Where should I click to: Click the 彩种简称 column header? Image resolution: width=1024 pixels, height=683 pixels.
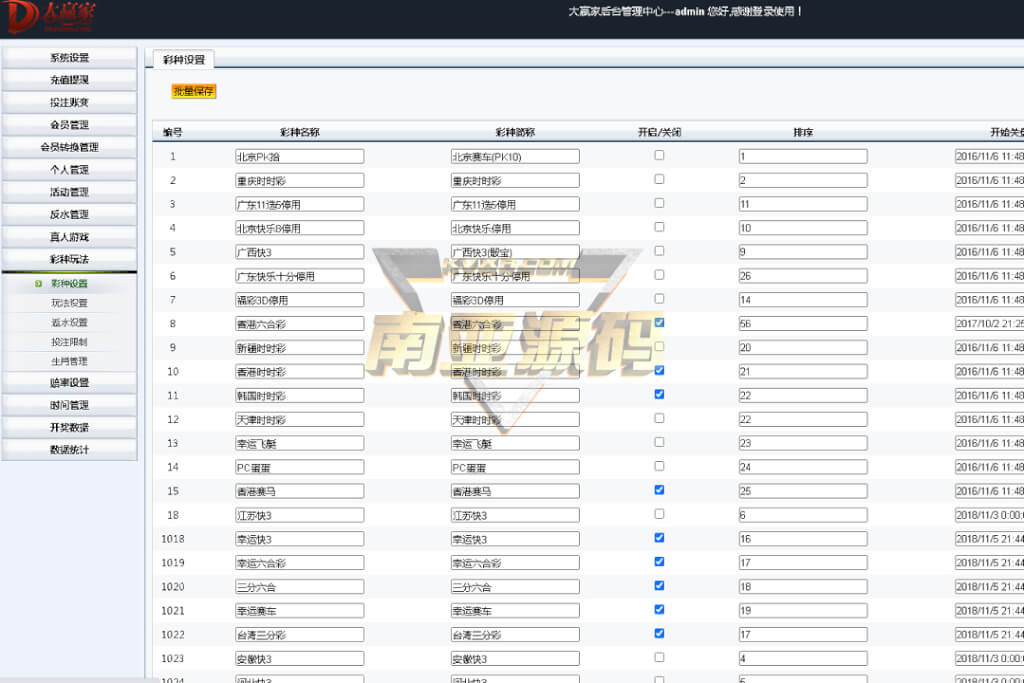pos(515,133)
